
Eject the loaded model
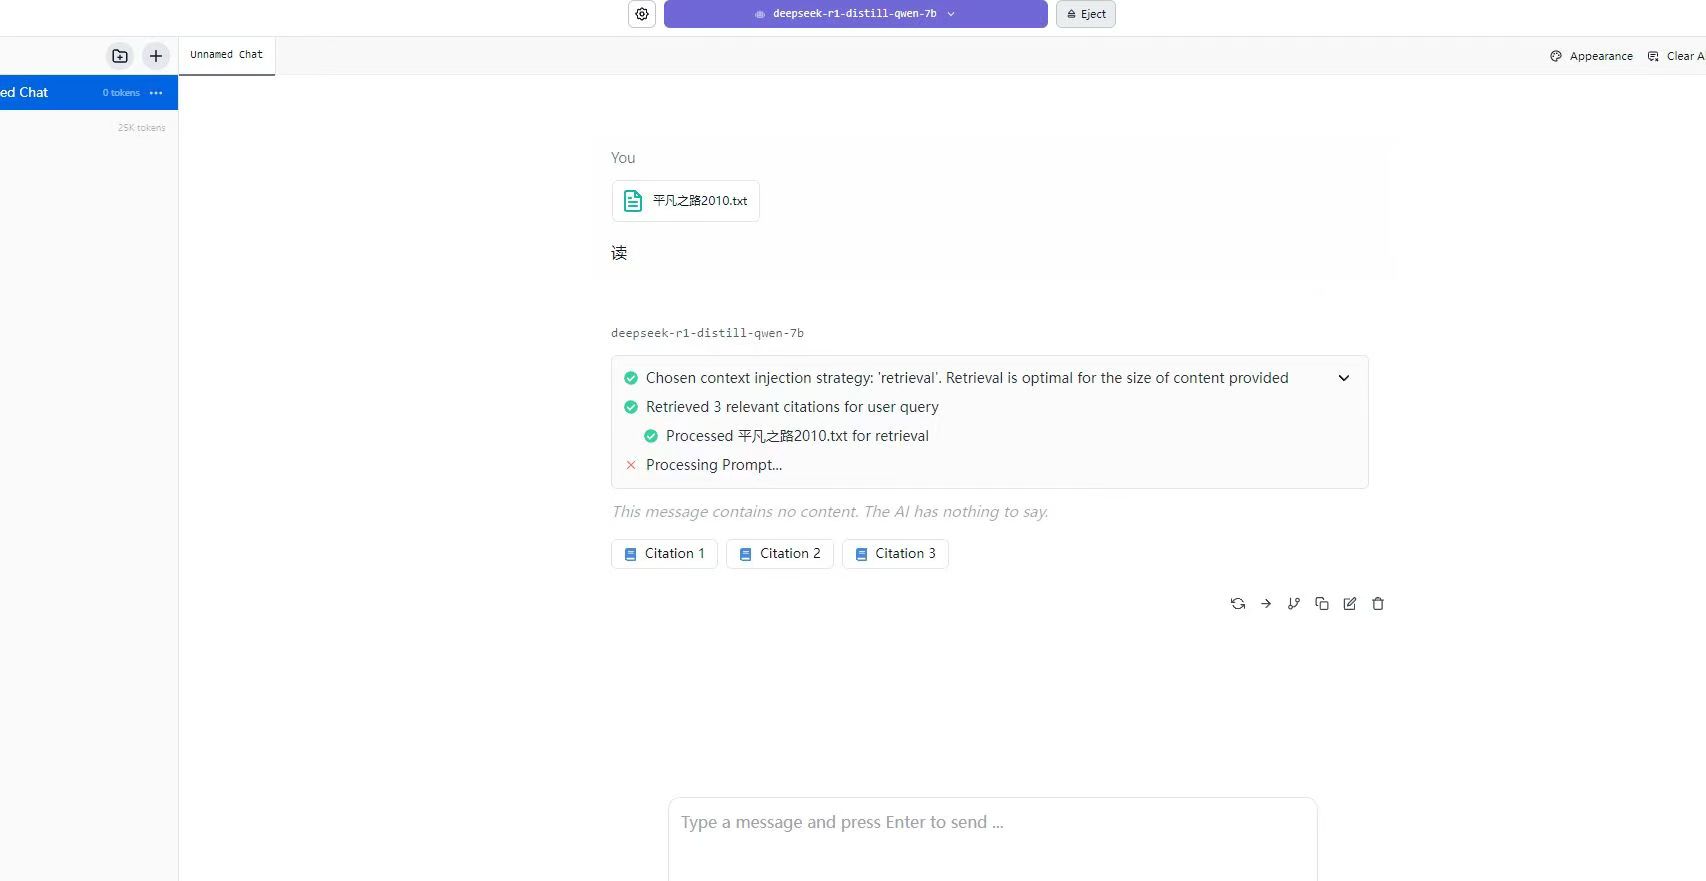click(1086, 14)
